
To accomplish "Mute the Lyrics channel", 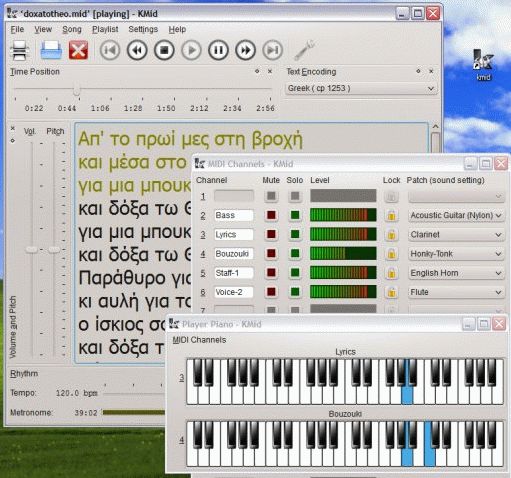I will point(271,235).
